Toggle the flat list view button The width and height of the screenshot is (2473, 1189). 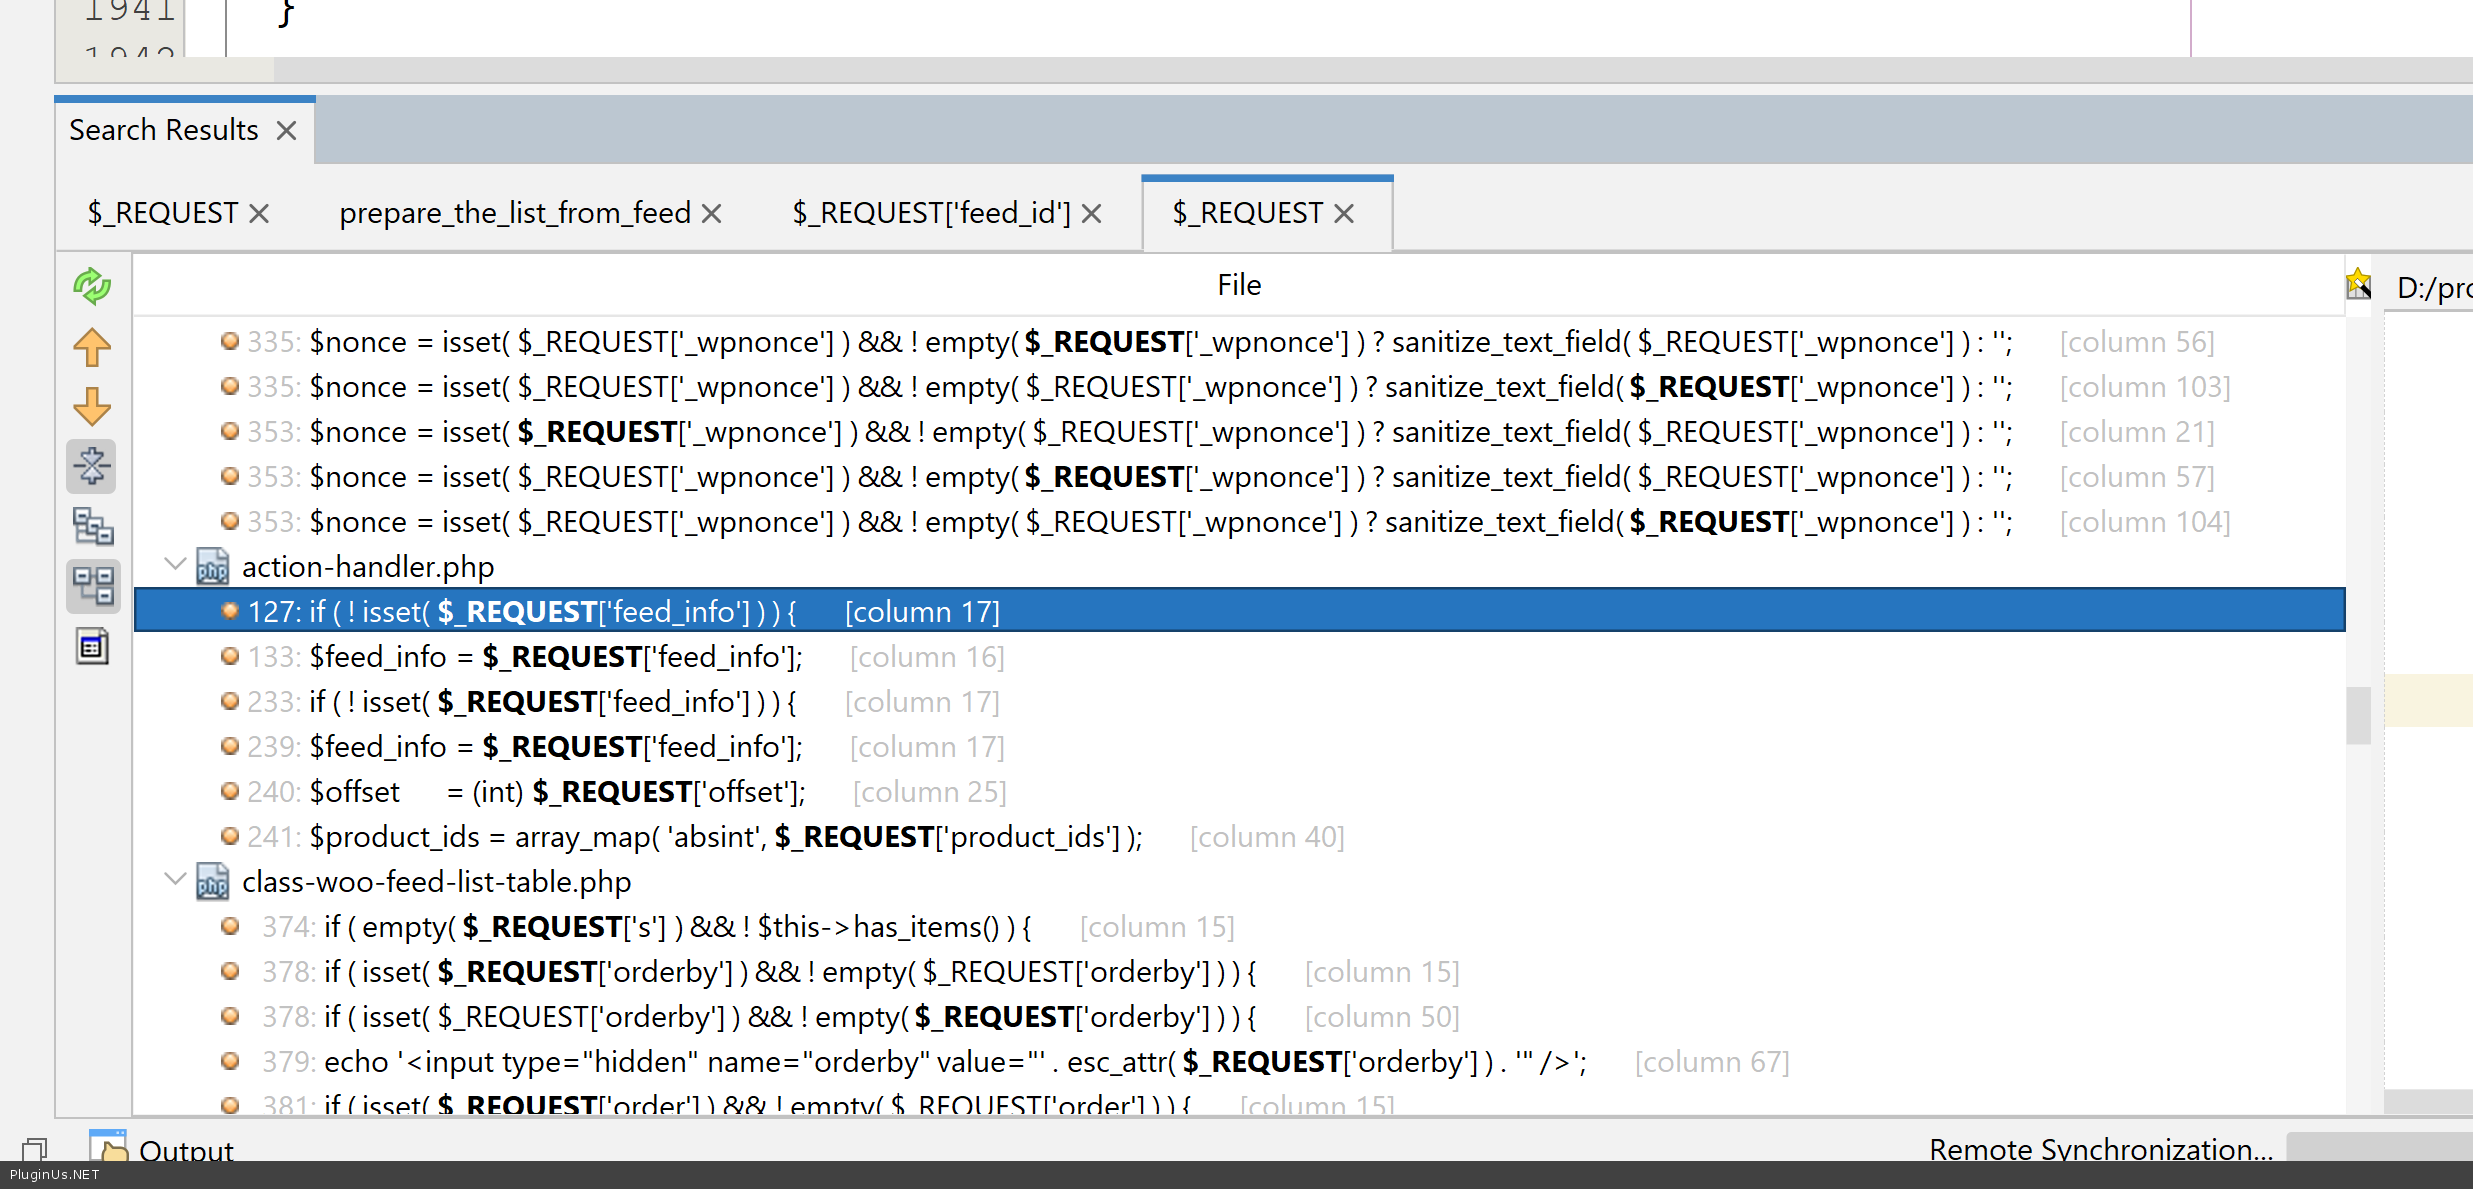[x=92, y=586]
